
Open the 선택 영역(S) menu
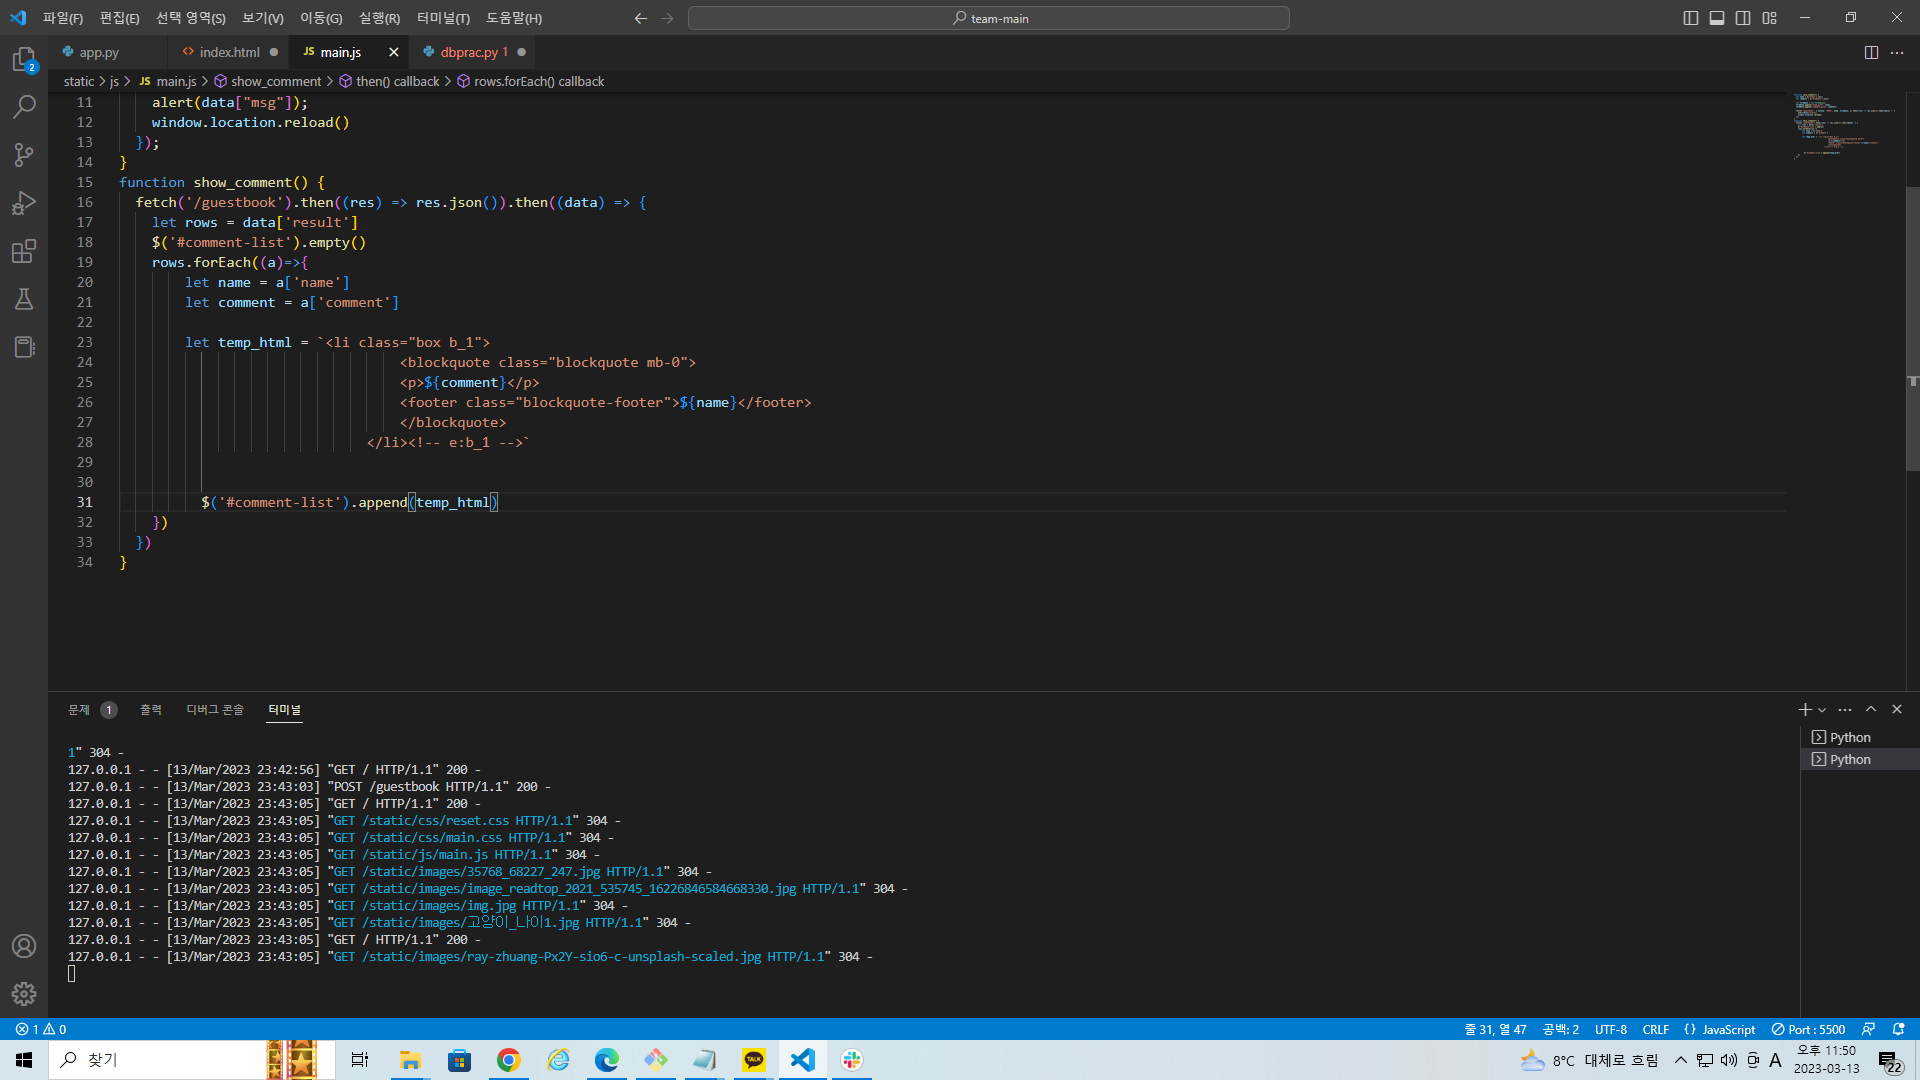coord(191,18)
